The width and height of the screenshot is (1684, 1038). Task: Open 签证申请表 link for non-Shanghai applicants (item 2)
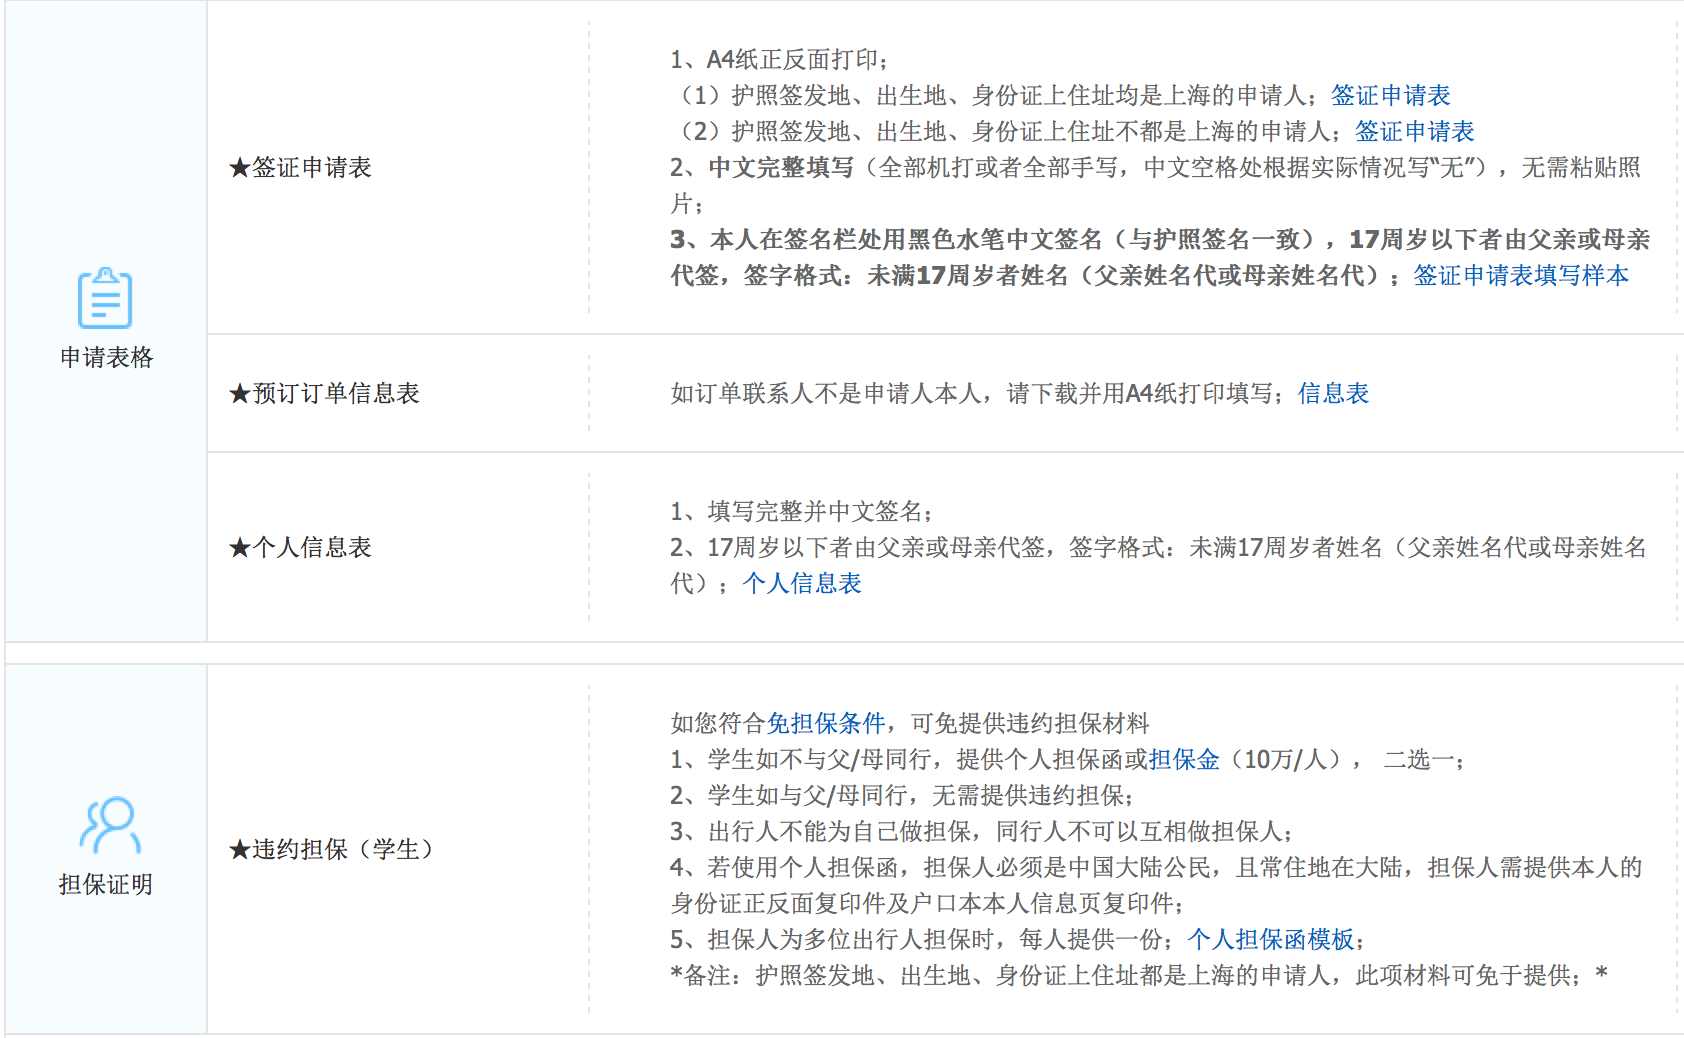coord(1414,131)
